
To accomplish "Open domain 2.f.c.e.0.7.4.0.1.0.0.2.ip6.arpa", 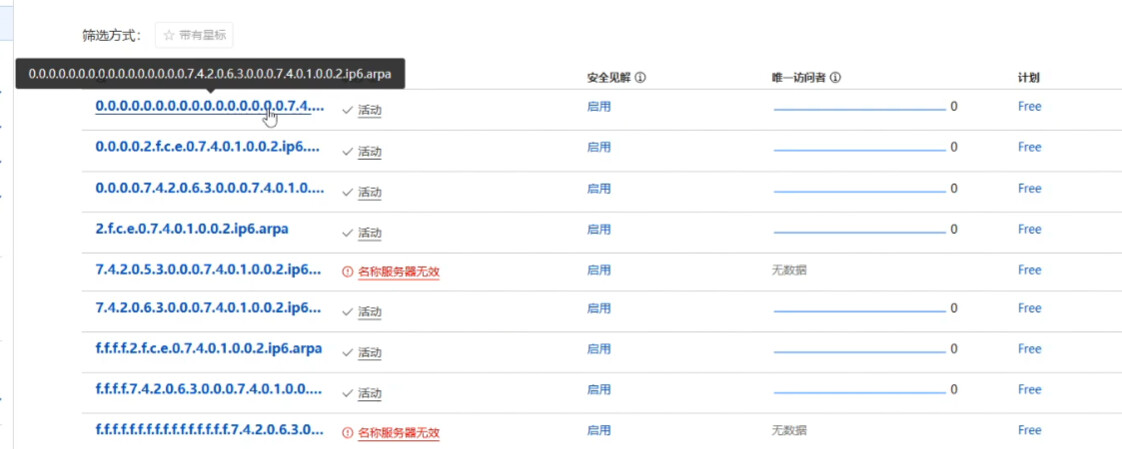I will (192, 229).
